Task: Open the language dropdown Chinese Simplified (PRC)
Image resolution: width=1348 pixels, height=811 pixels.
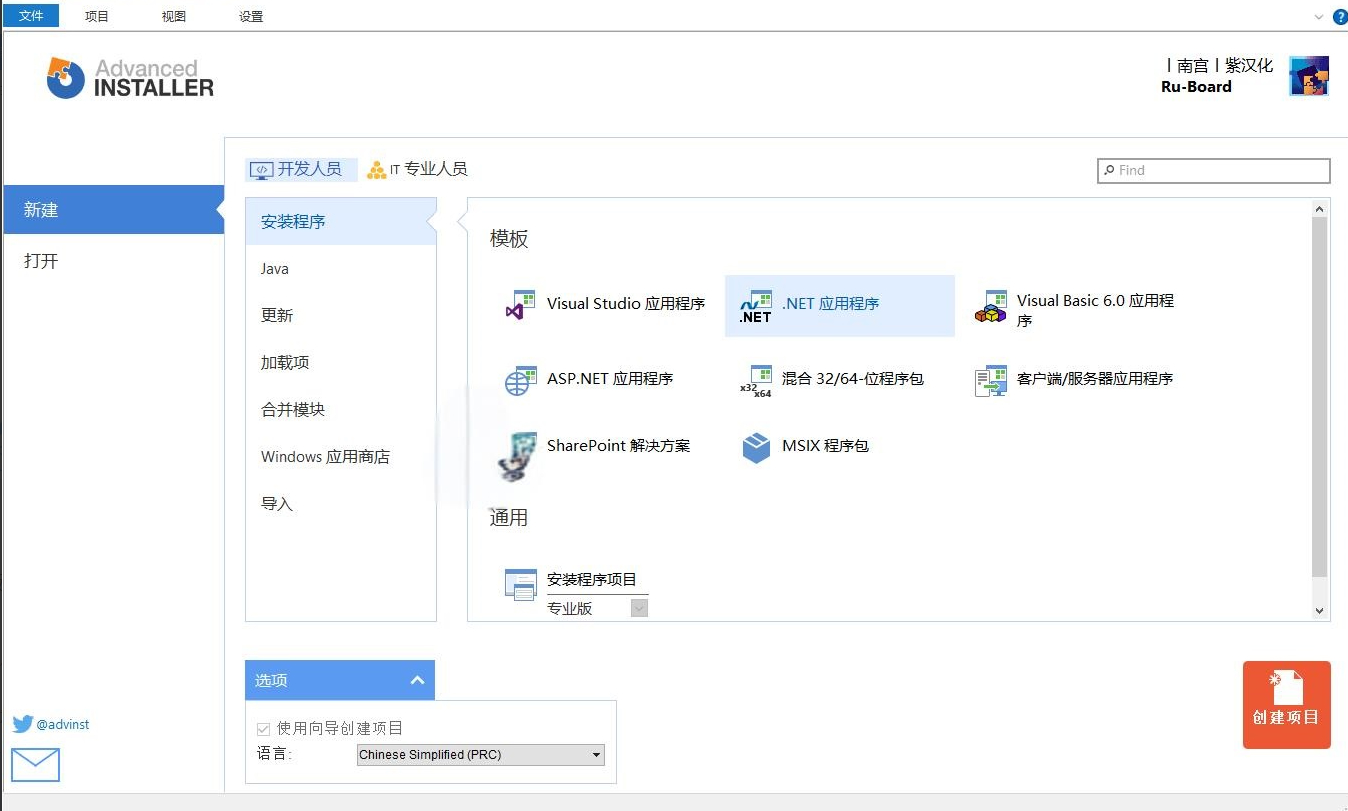Action: tap(481, 755)
